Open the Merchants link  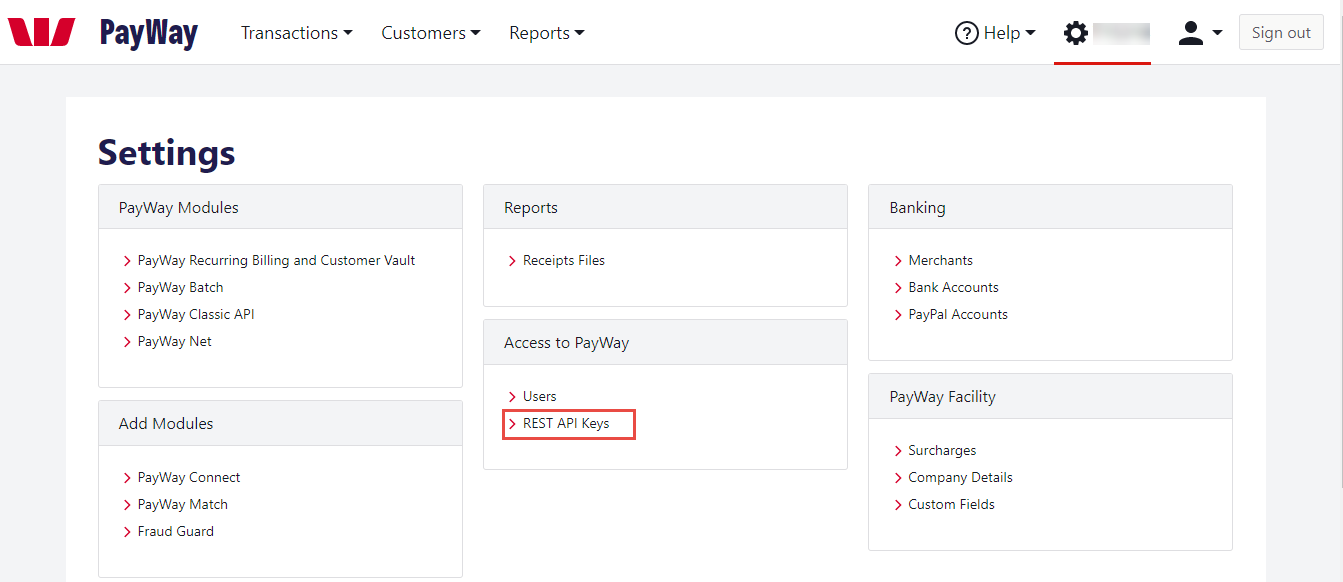tap(941, 260)
